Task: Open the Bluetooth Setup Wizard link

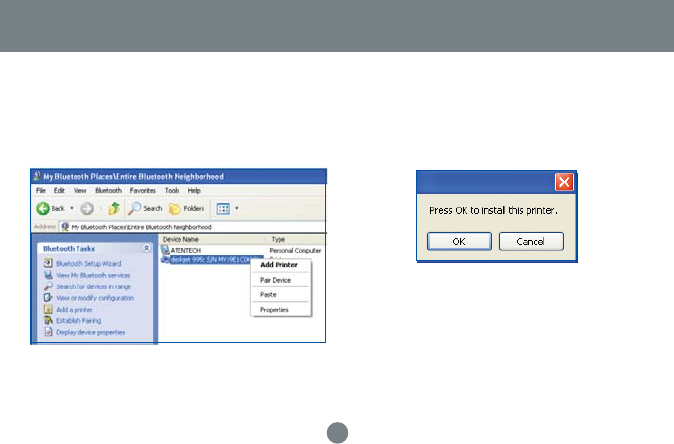Action: [x=89, y=263]
